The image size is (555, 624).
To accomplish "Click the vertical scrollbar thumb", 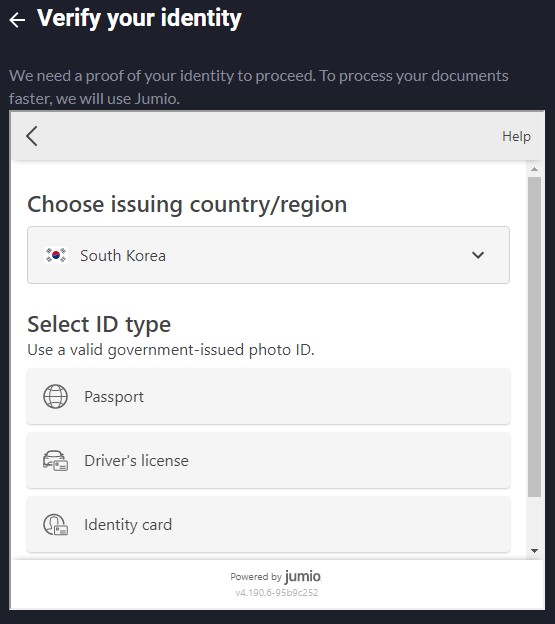I will tap(534, 337).
